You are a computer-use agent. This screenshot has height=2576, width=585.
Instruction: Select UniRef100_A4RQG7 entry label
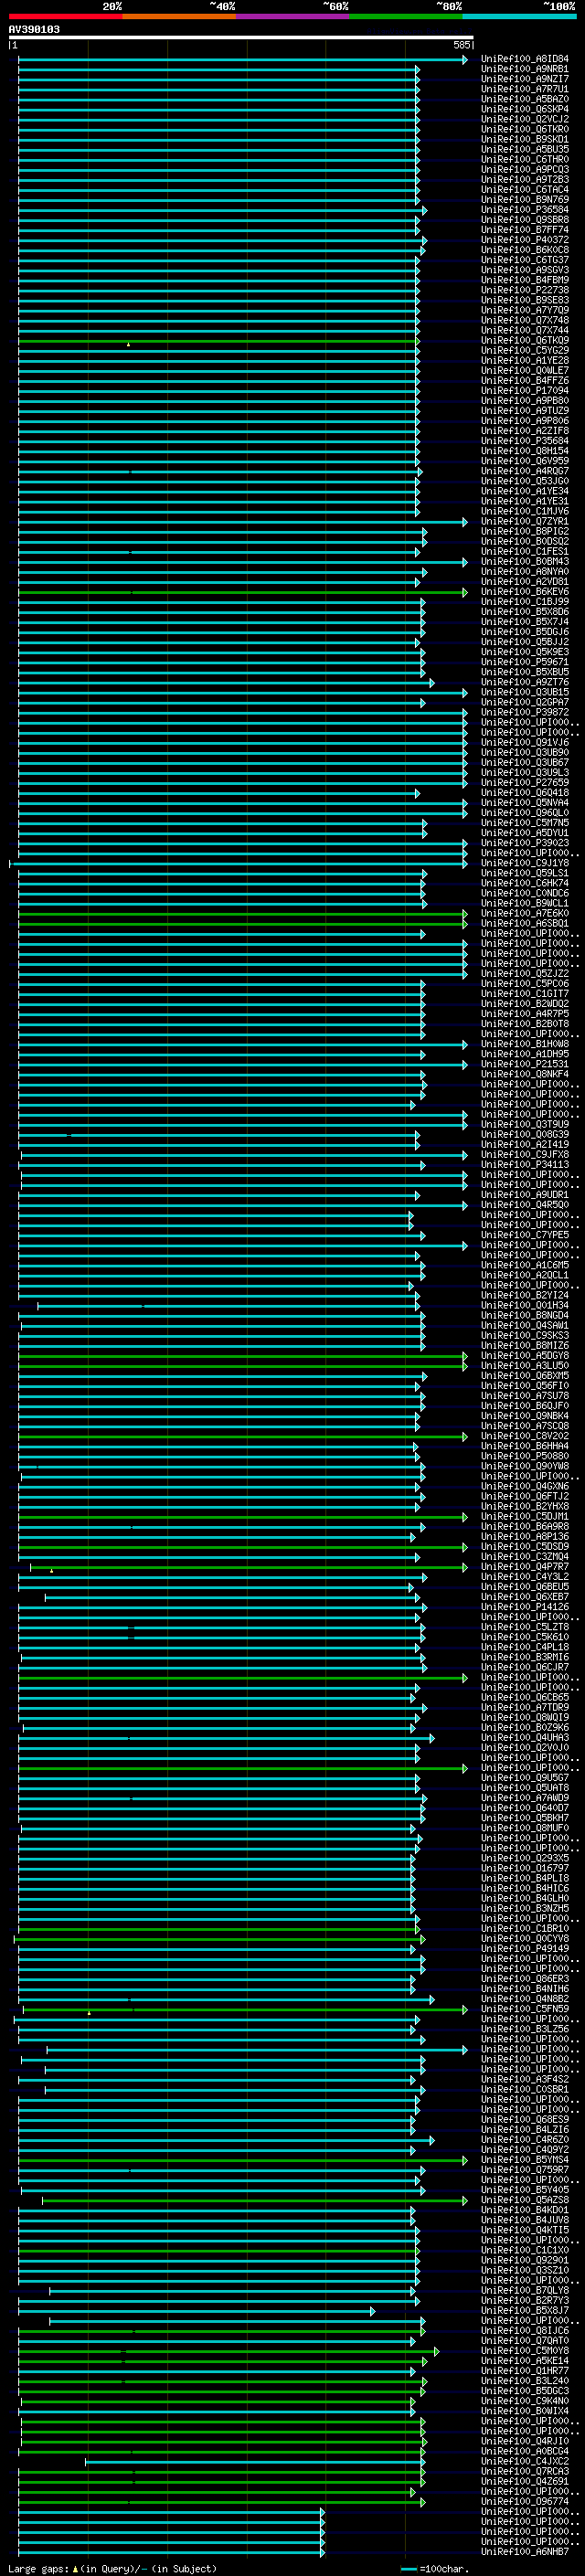(x=524, y=471)
